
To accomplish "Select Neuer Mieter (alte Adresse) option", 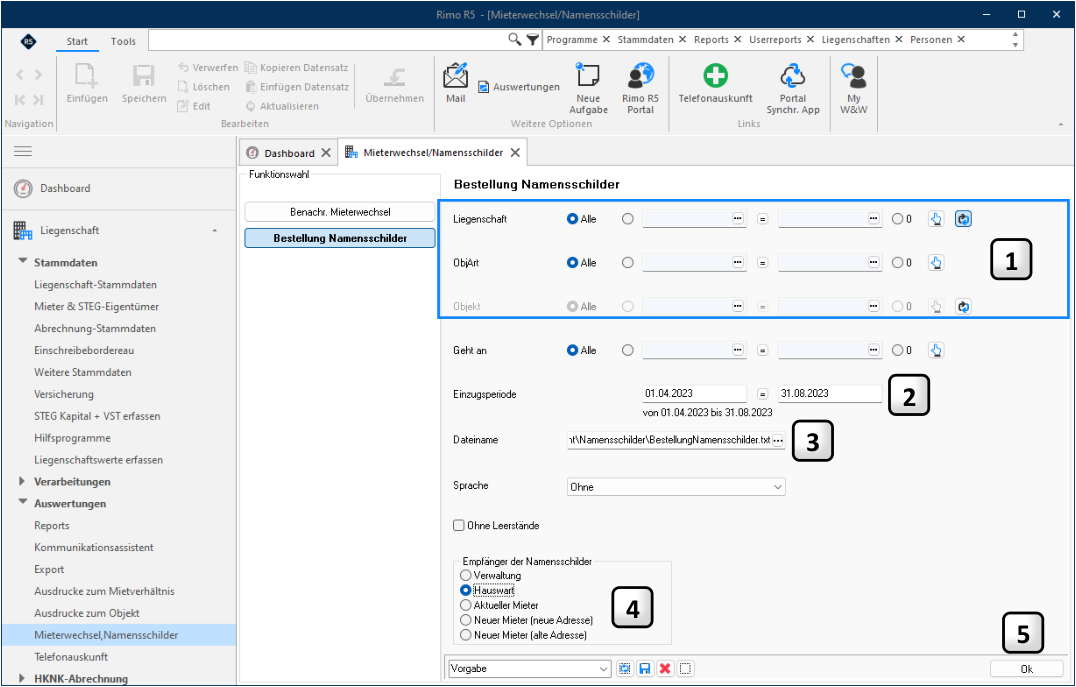I will (x=524, y=636).
